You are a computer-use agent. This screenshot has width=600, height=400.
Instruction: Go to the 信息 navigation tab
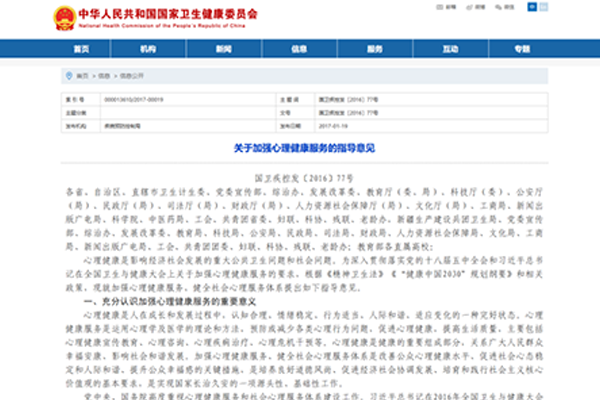click(299, 48)
